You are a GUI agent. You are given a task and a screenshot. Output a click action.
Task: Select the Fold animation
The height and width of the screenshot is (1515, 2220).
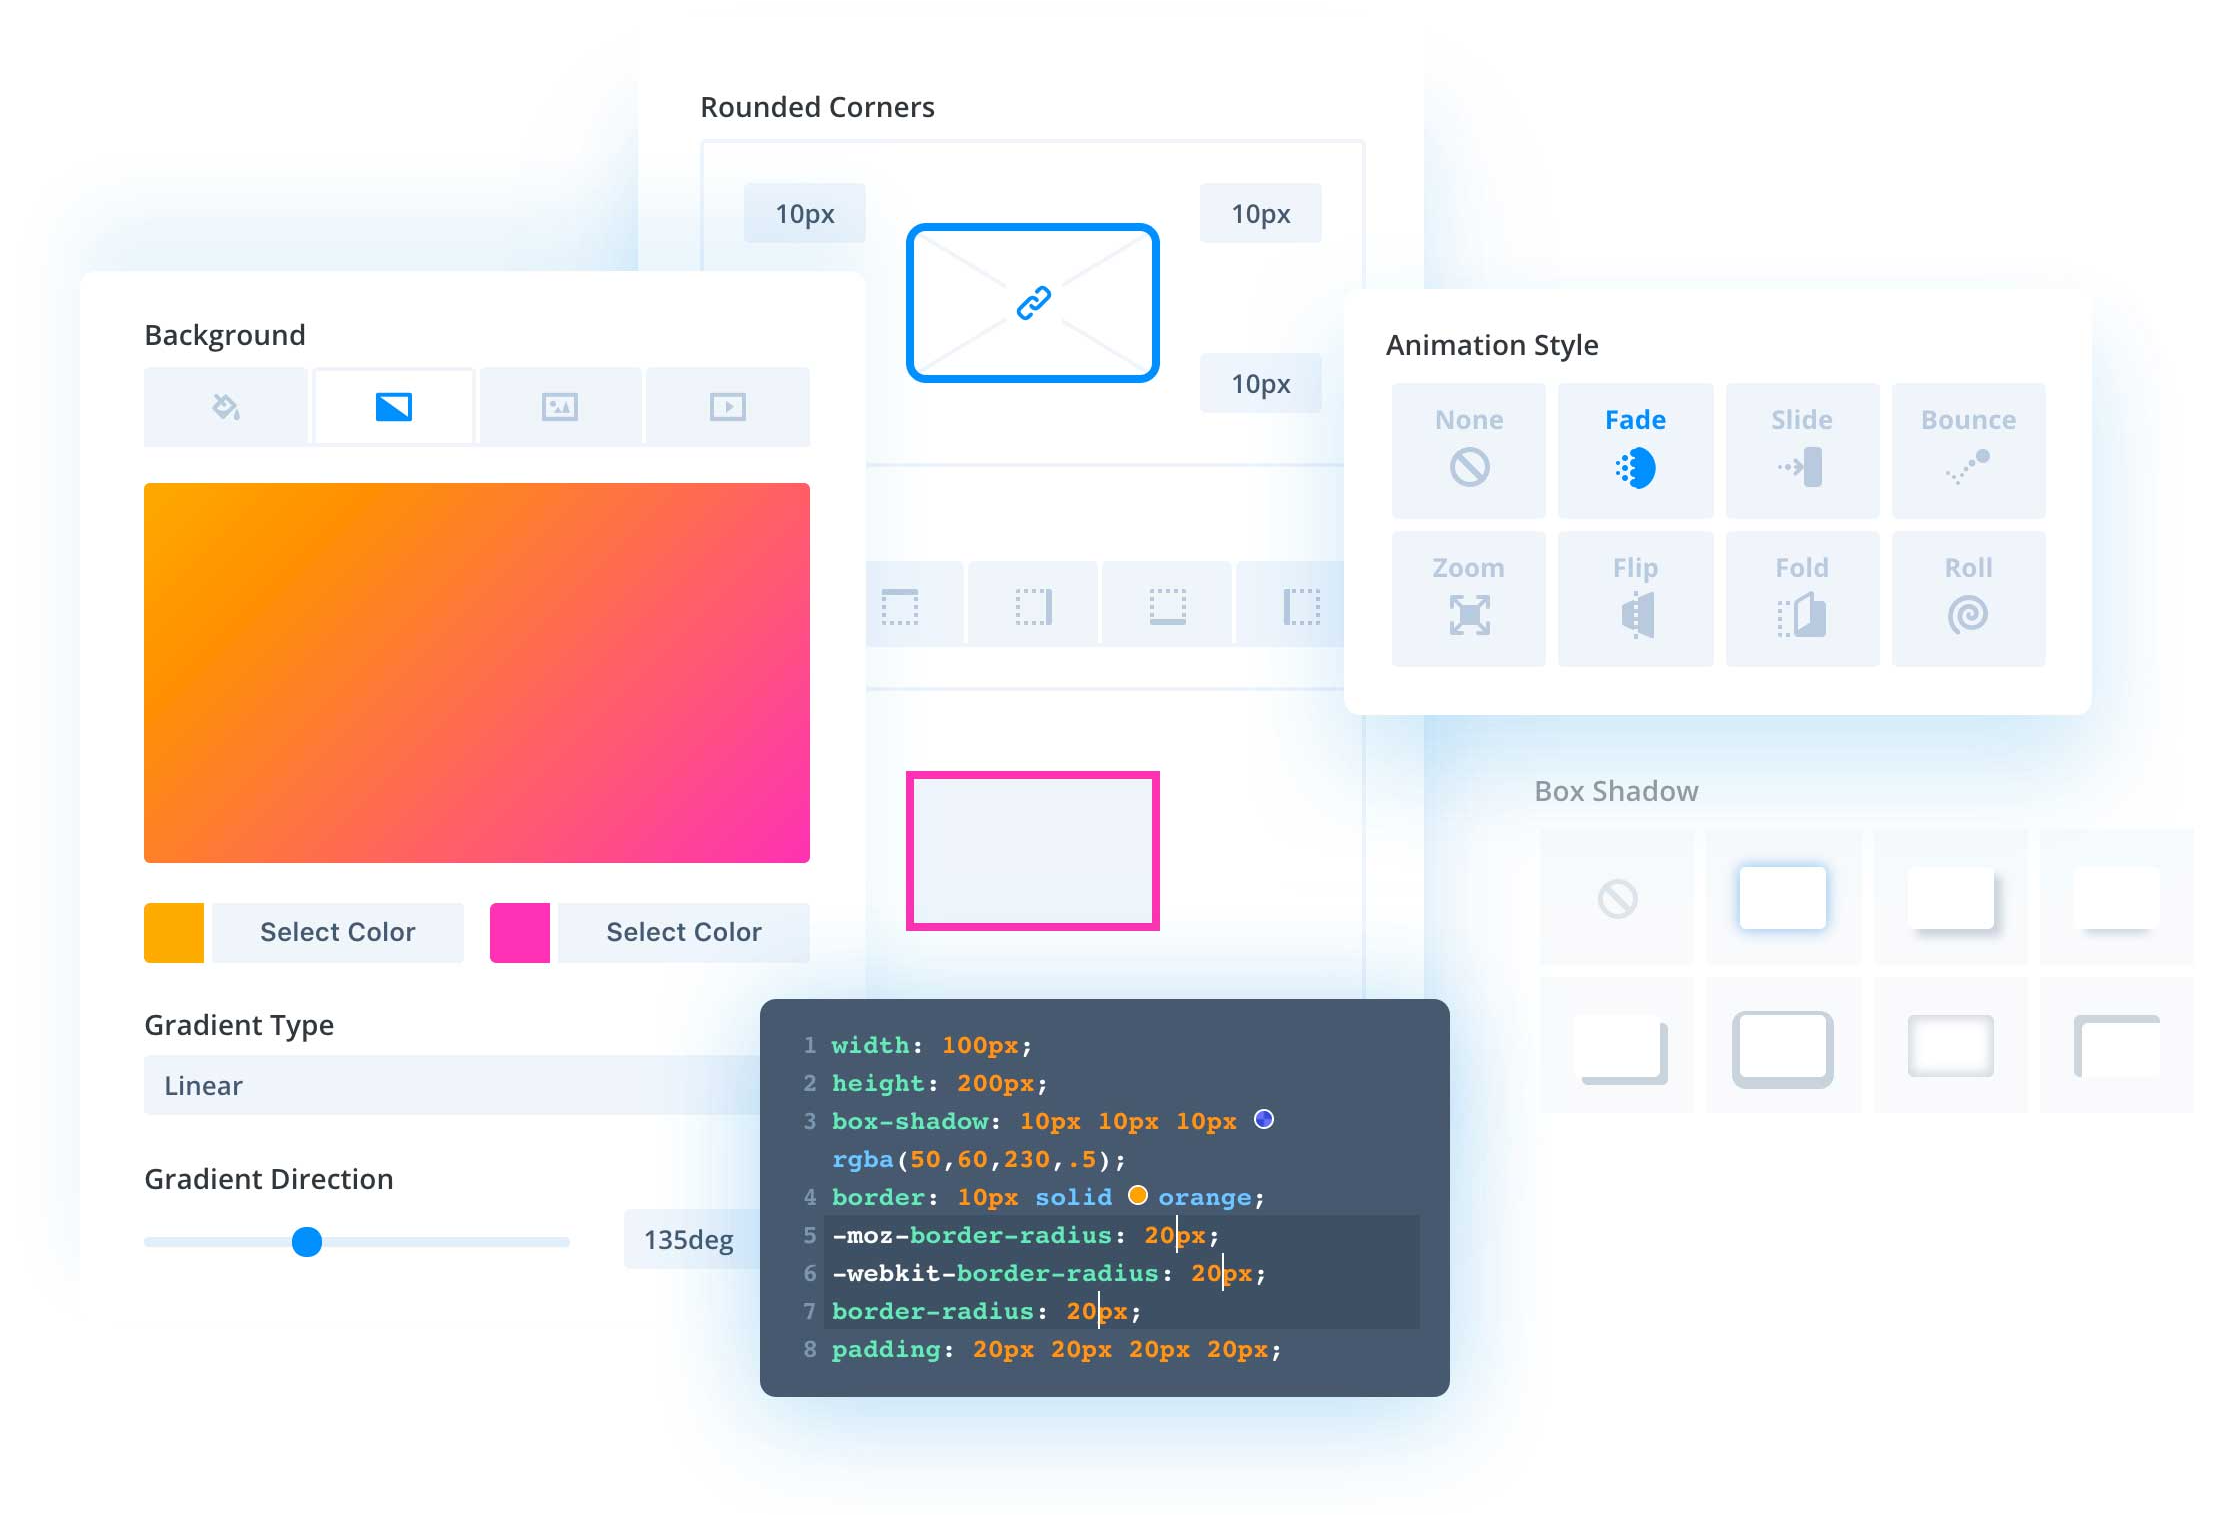(1801, 597)
